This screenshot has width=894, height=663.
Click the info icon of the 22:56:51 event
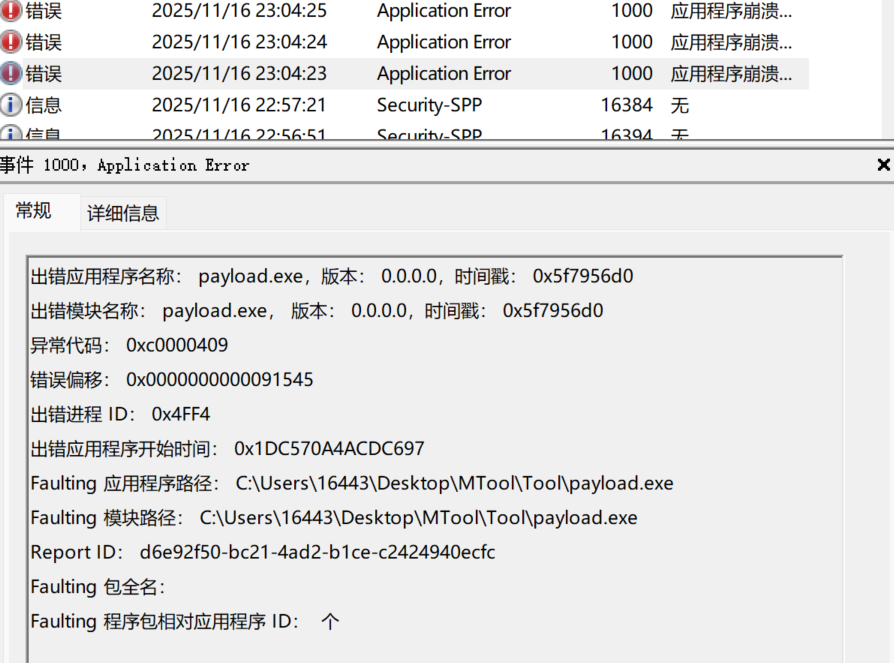(11, 134)
